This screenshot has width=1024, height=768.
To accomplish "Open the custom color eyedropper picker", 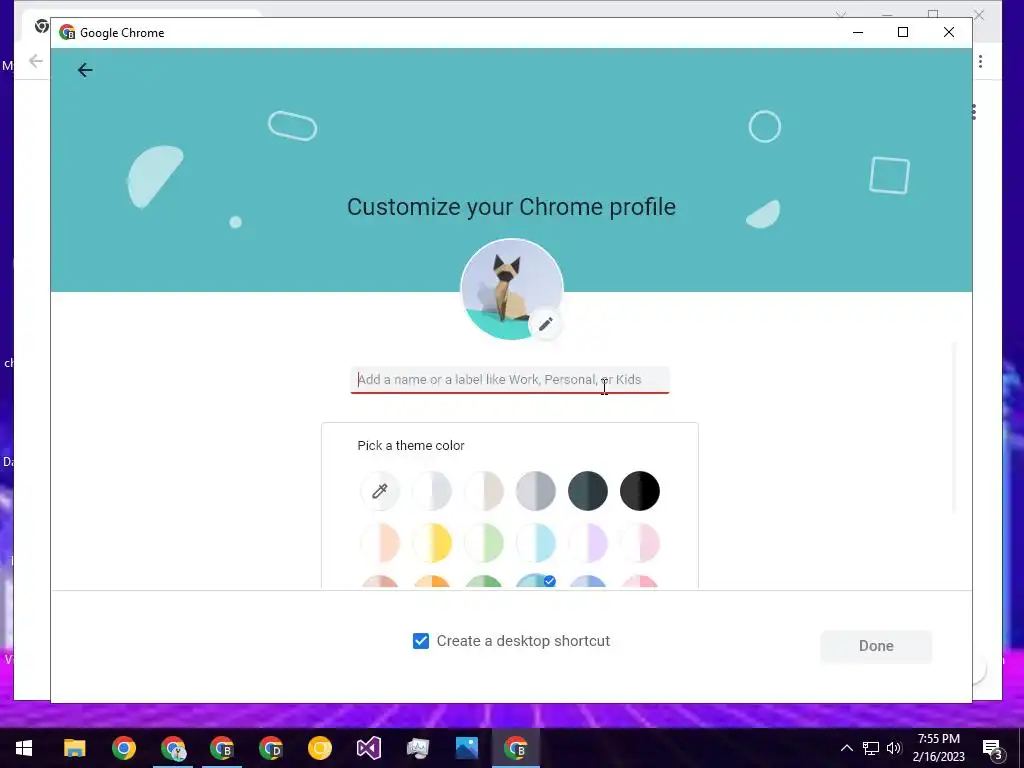I will point(380,490).
